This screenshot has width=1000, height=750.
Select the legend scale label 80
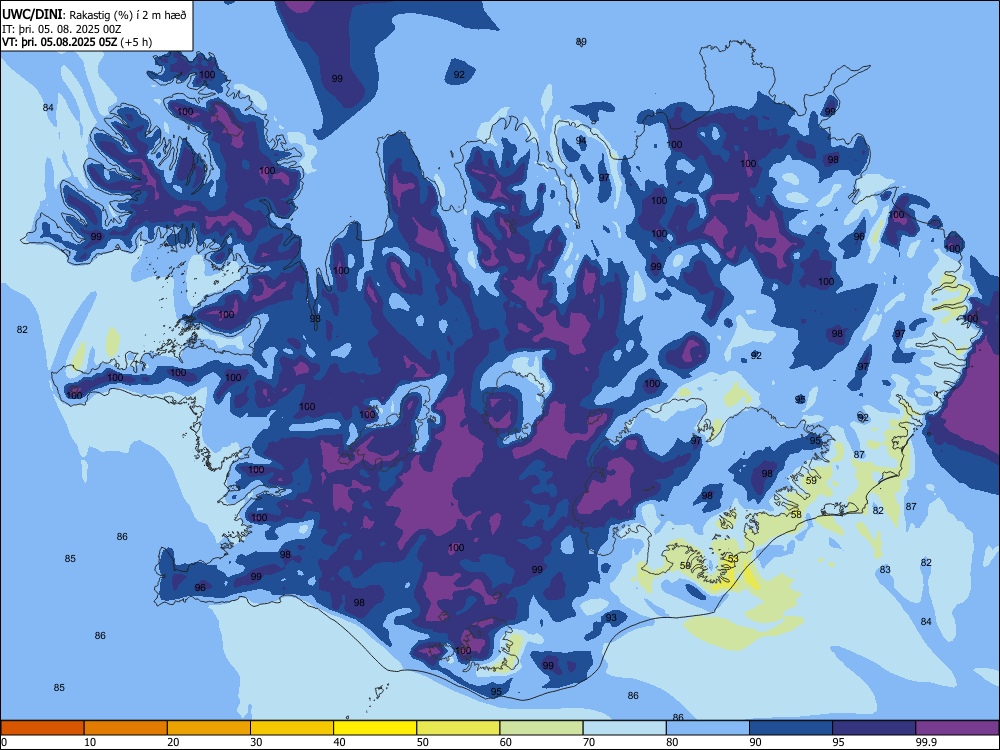point(672,742)
